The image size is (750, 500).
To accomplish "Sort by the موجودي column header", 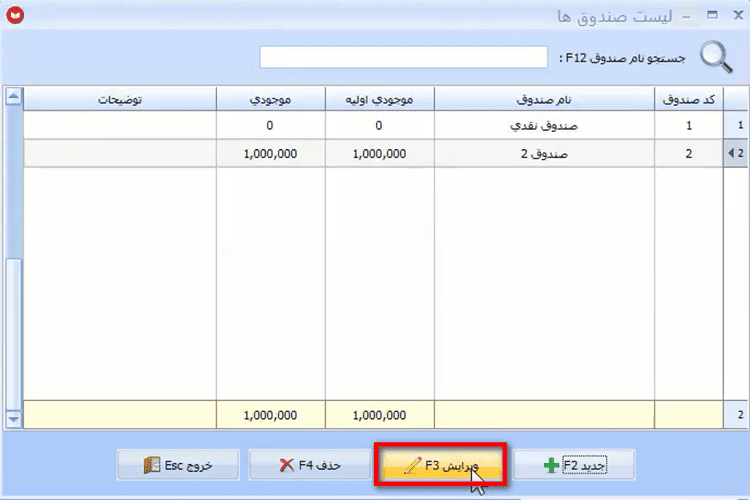I will coord(270,99).
